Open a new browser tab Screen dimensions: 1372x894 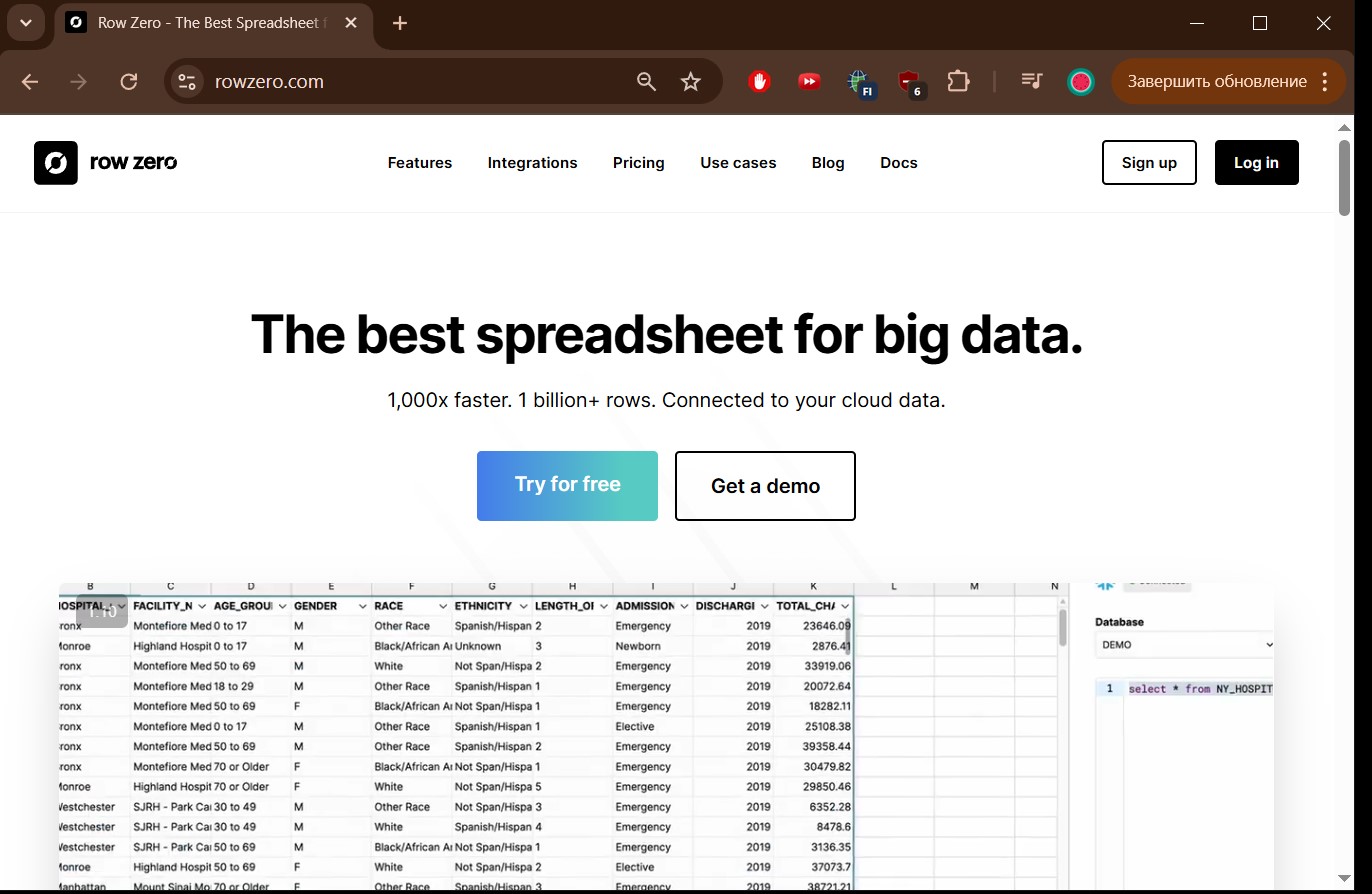400,23
